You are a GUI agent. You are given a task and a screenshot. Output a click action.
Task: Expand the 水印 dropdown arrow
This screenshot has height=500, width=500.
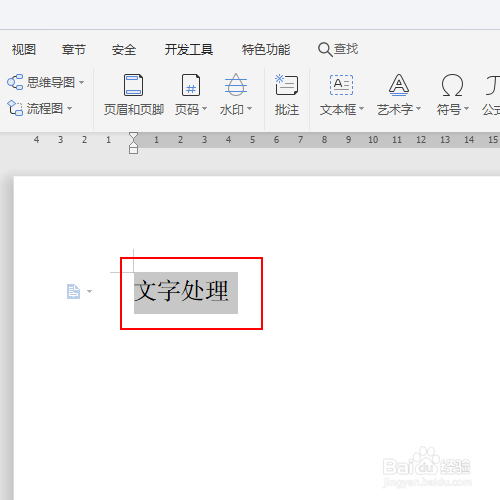249,109
